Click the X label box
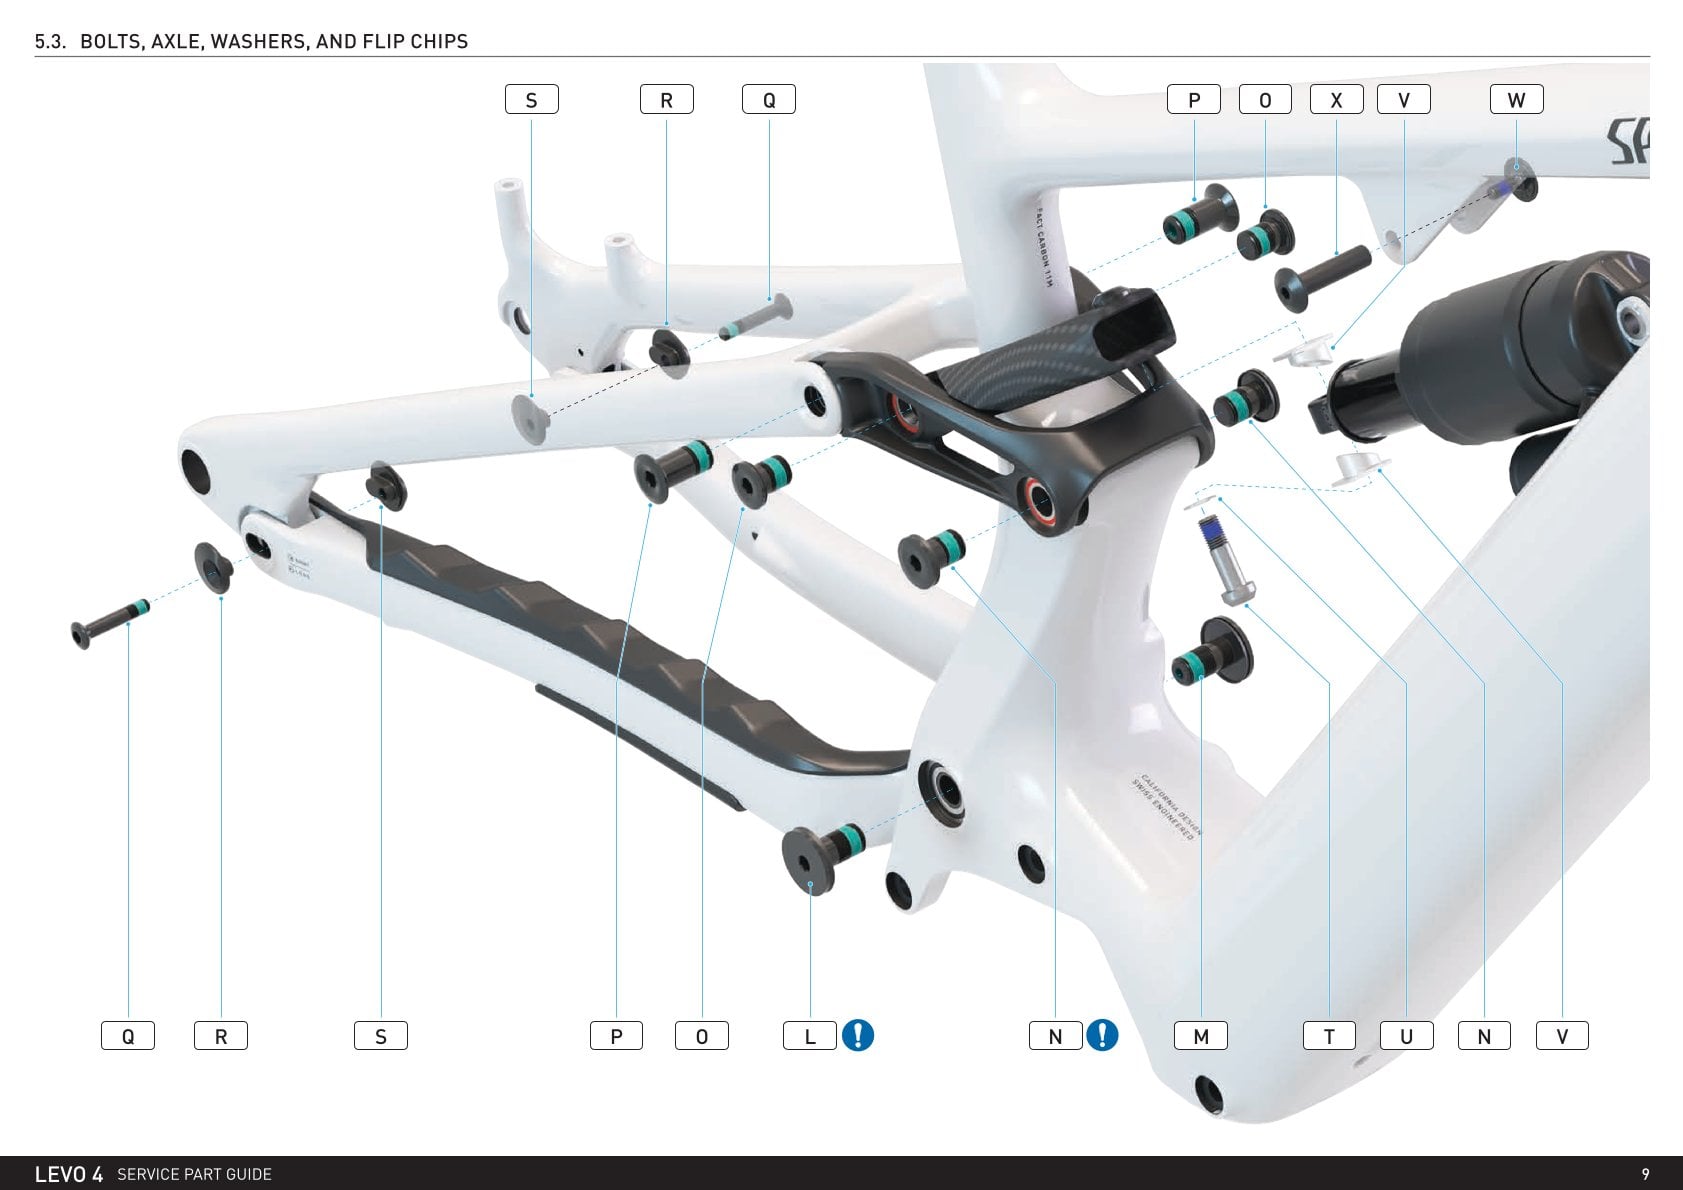1683x1190 pixels. point(1336,100)
